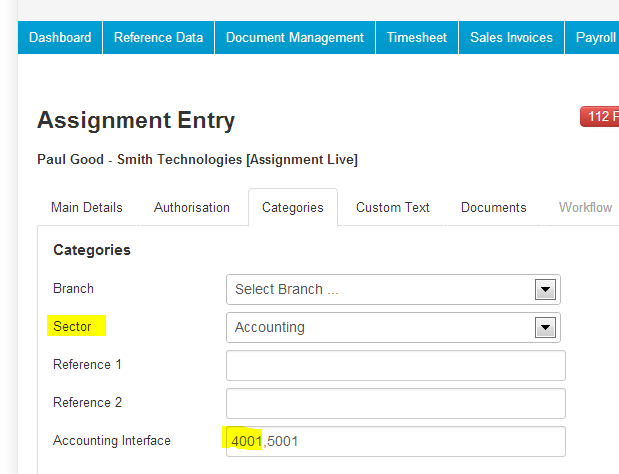Open the Select Branch combo box

point(393,290)
